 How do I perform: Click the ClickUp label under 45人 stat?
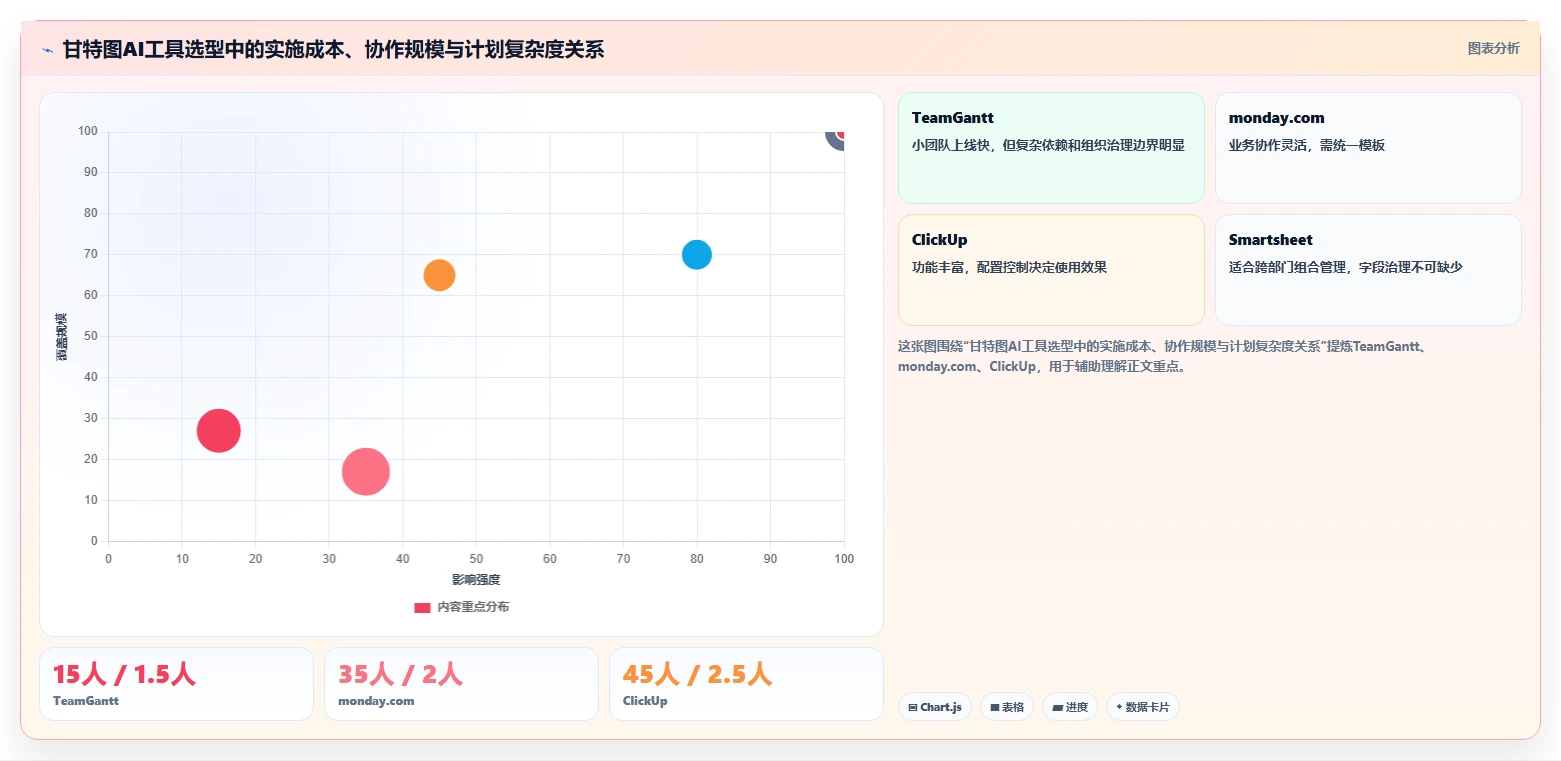pyautogui.click(x=645, y=701)
